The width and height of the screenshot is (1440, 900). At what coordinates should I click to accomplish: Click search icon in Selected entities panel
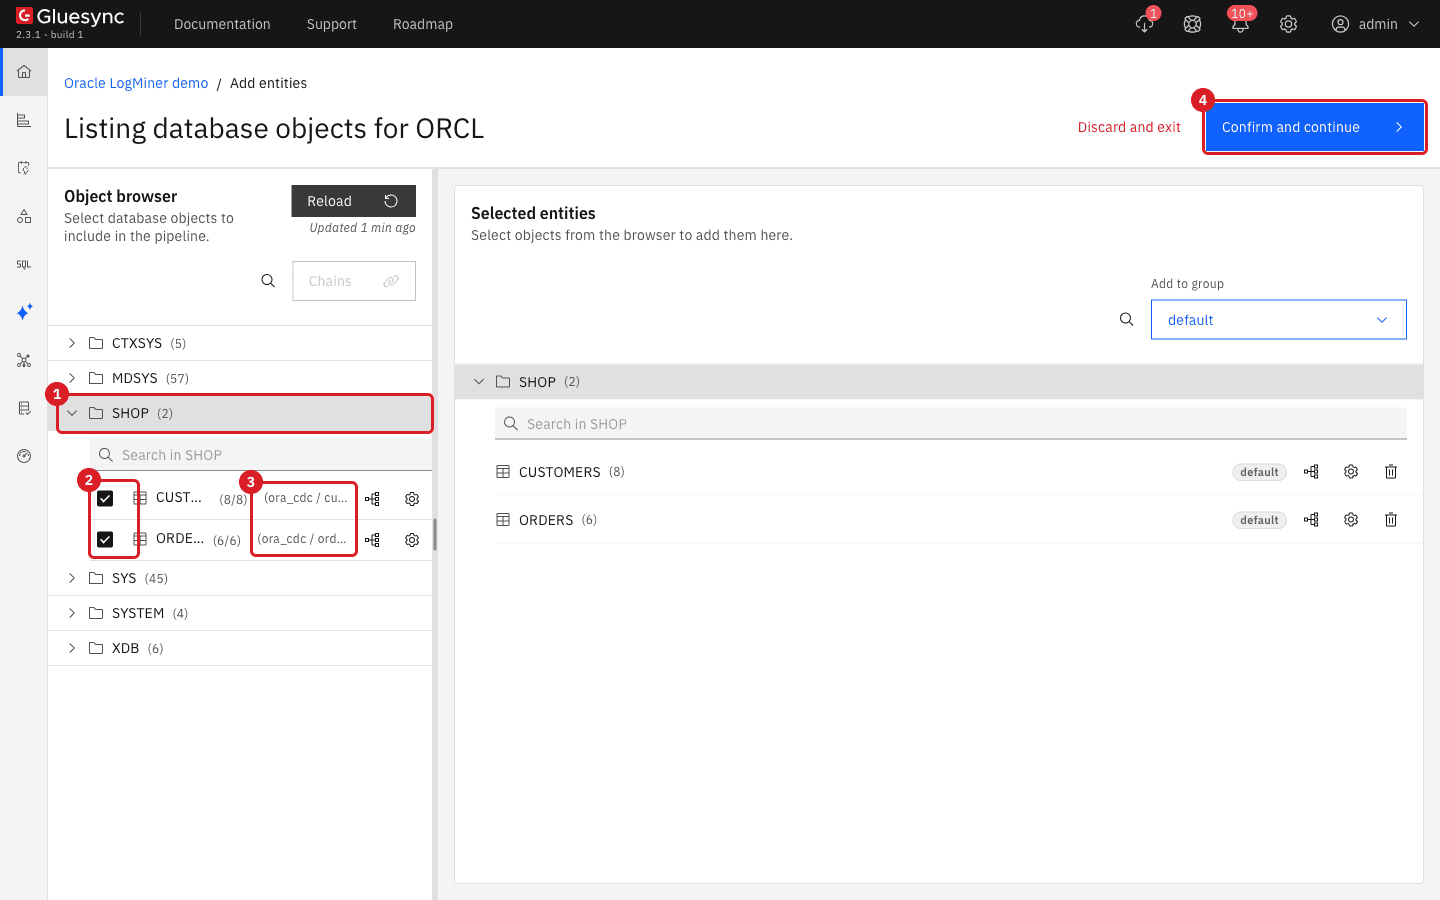point(1127,320)
